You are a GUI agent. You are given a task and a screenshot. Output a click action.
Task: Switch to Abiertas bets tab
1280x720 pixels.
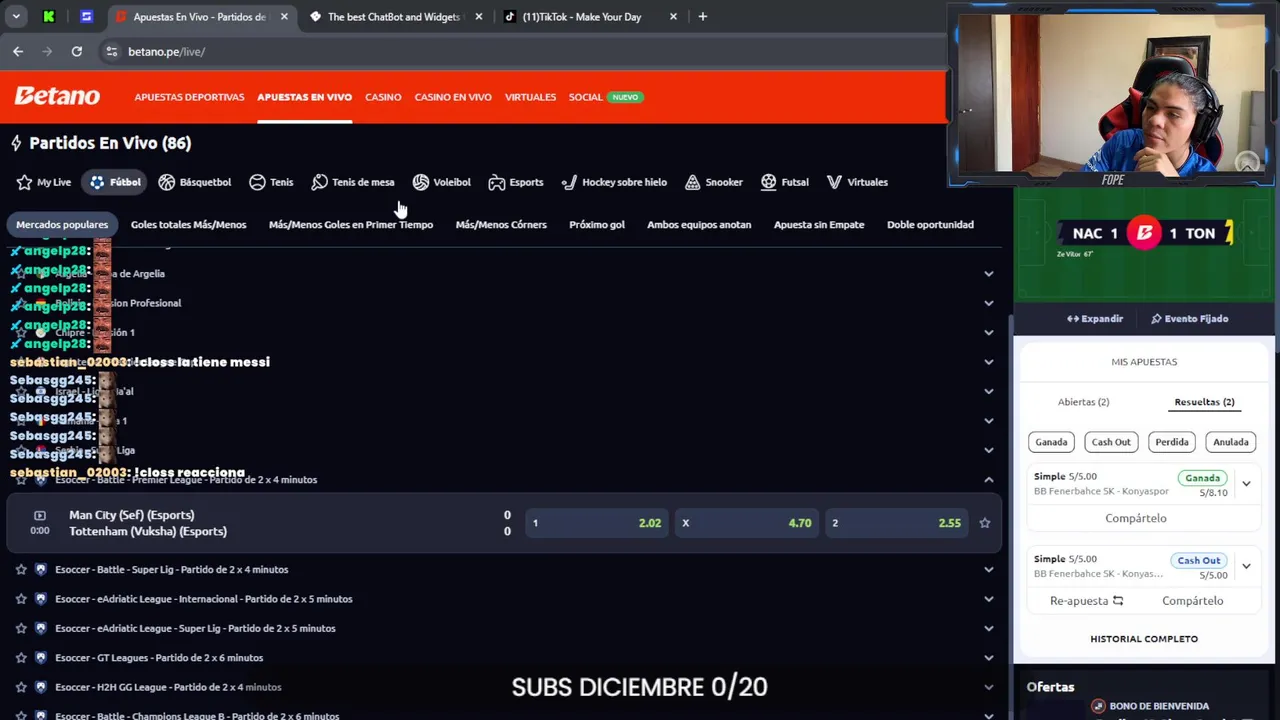(1083, 402)
